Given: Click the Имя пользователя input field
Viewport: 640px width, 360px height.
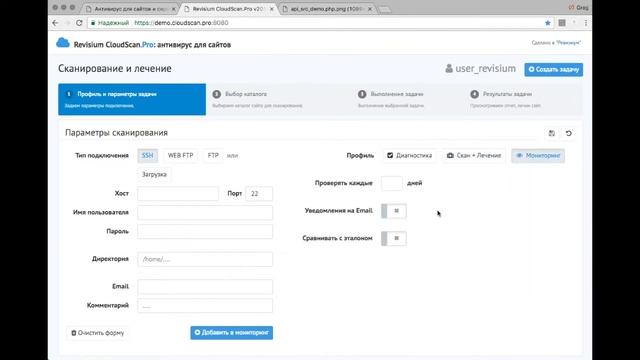Looking at the screenshot, I should (205, 213).
